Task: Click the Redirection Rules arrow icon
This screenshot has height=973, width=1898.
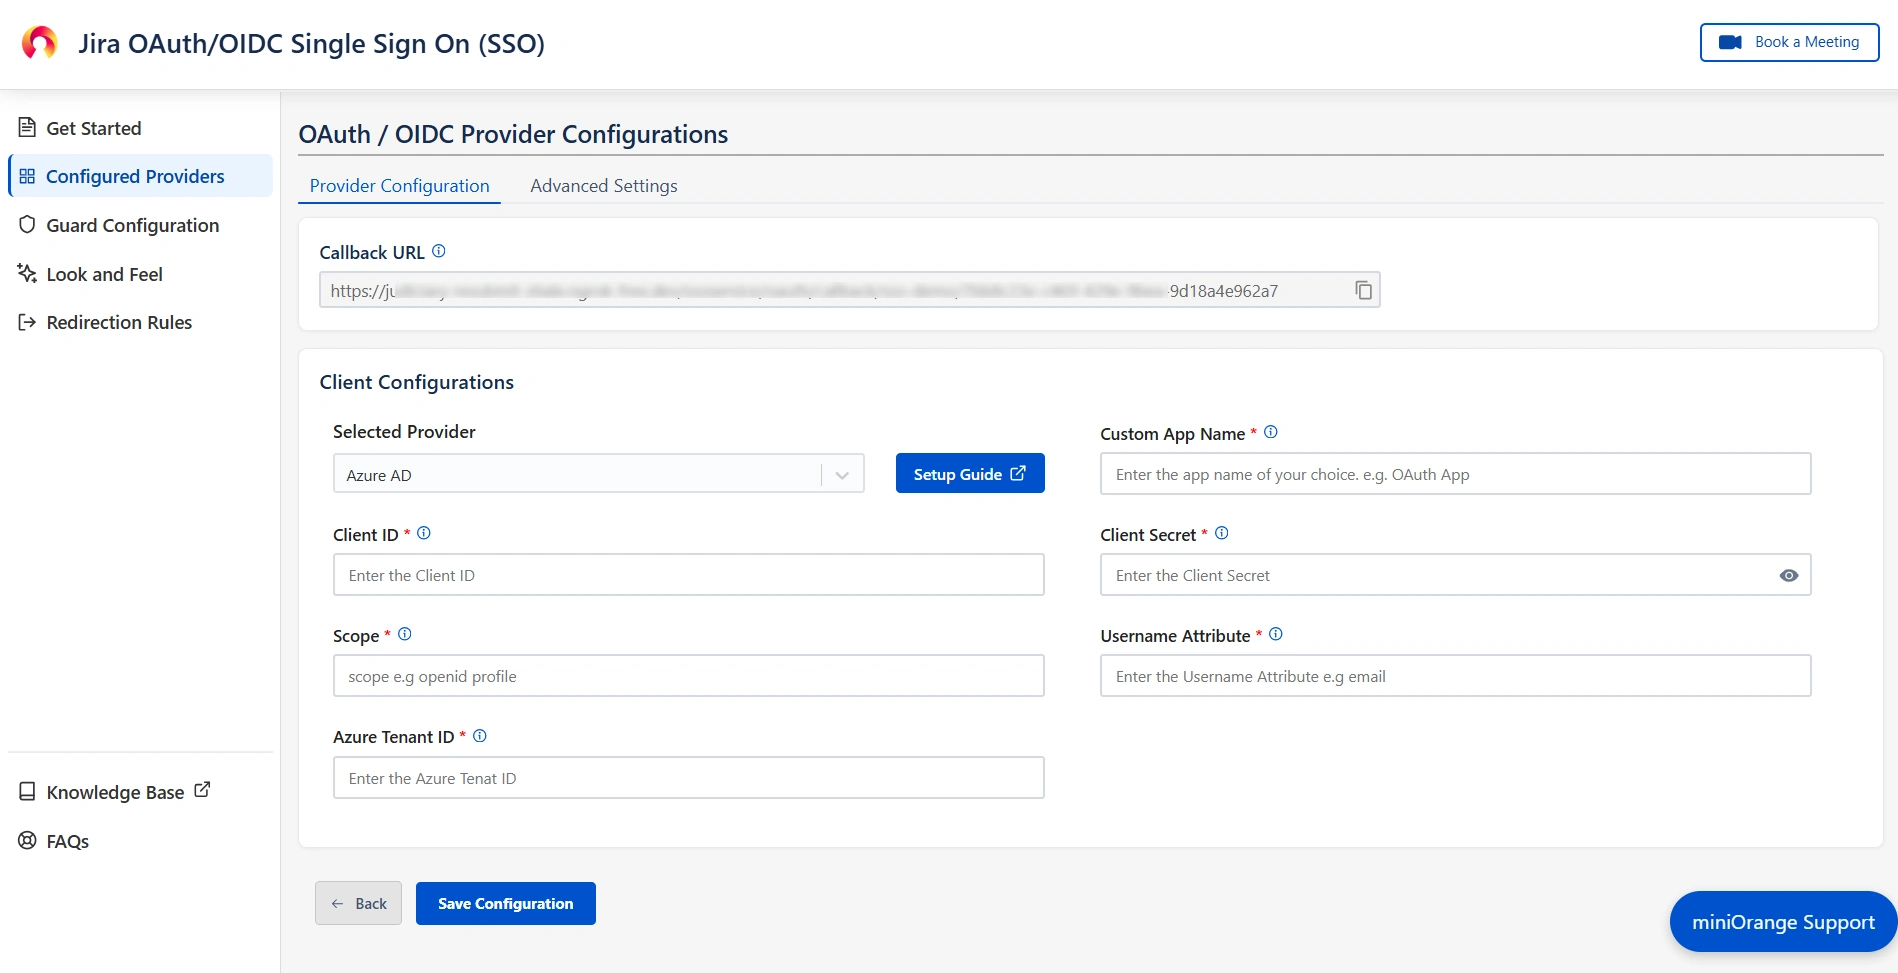Action: [27, 322]
